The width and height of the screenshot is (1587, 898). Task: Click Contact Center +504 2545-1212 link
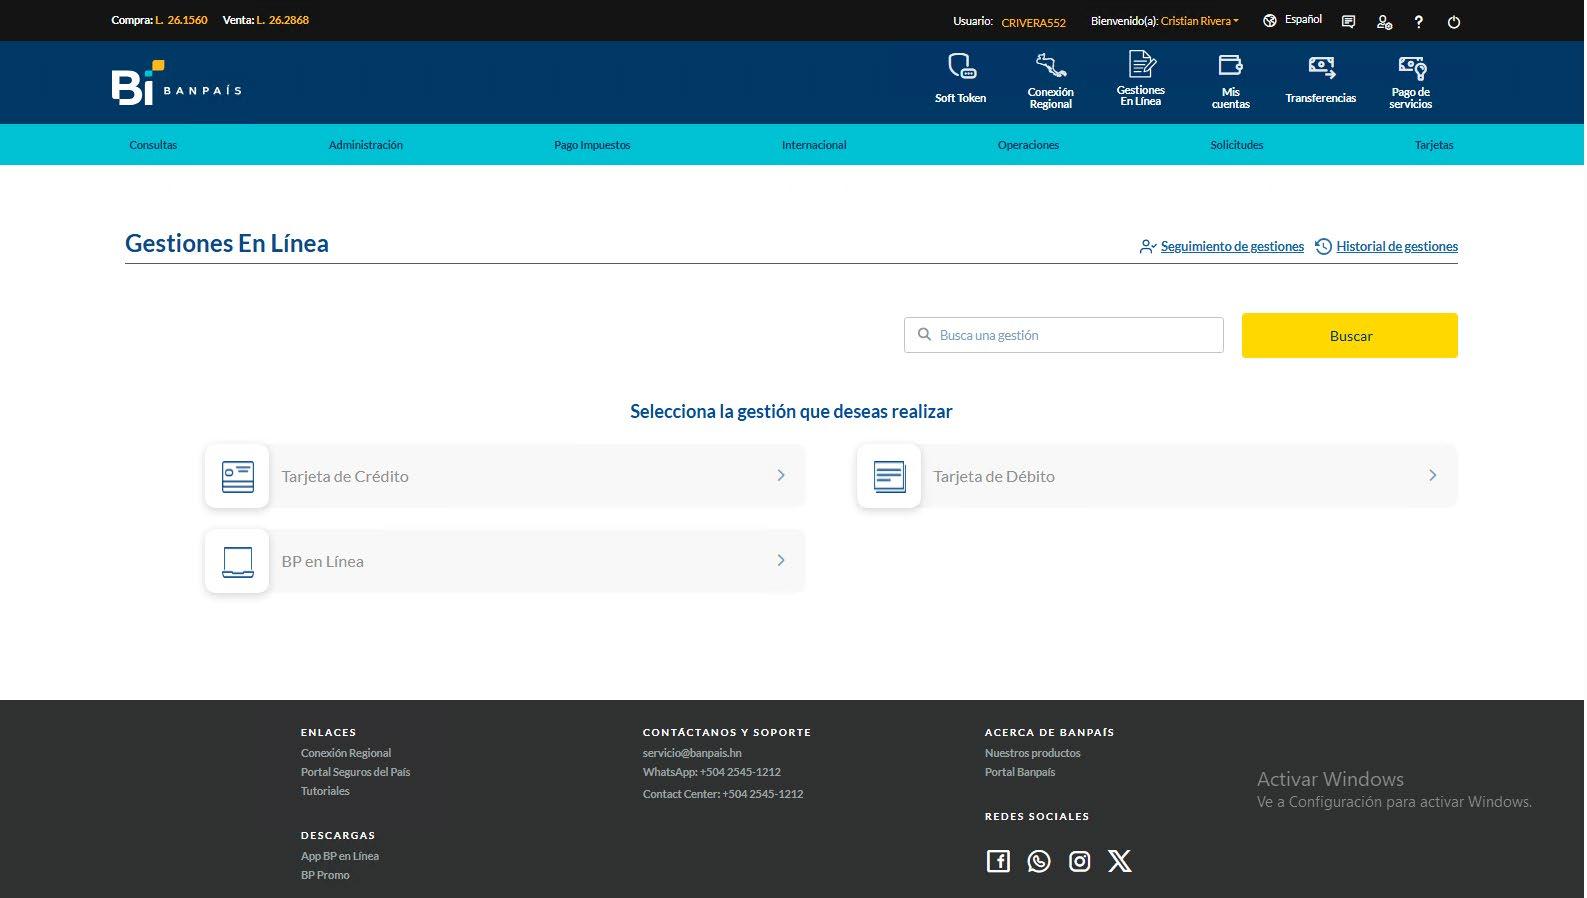click(x=723, y=794)
